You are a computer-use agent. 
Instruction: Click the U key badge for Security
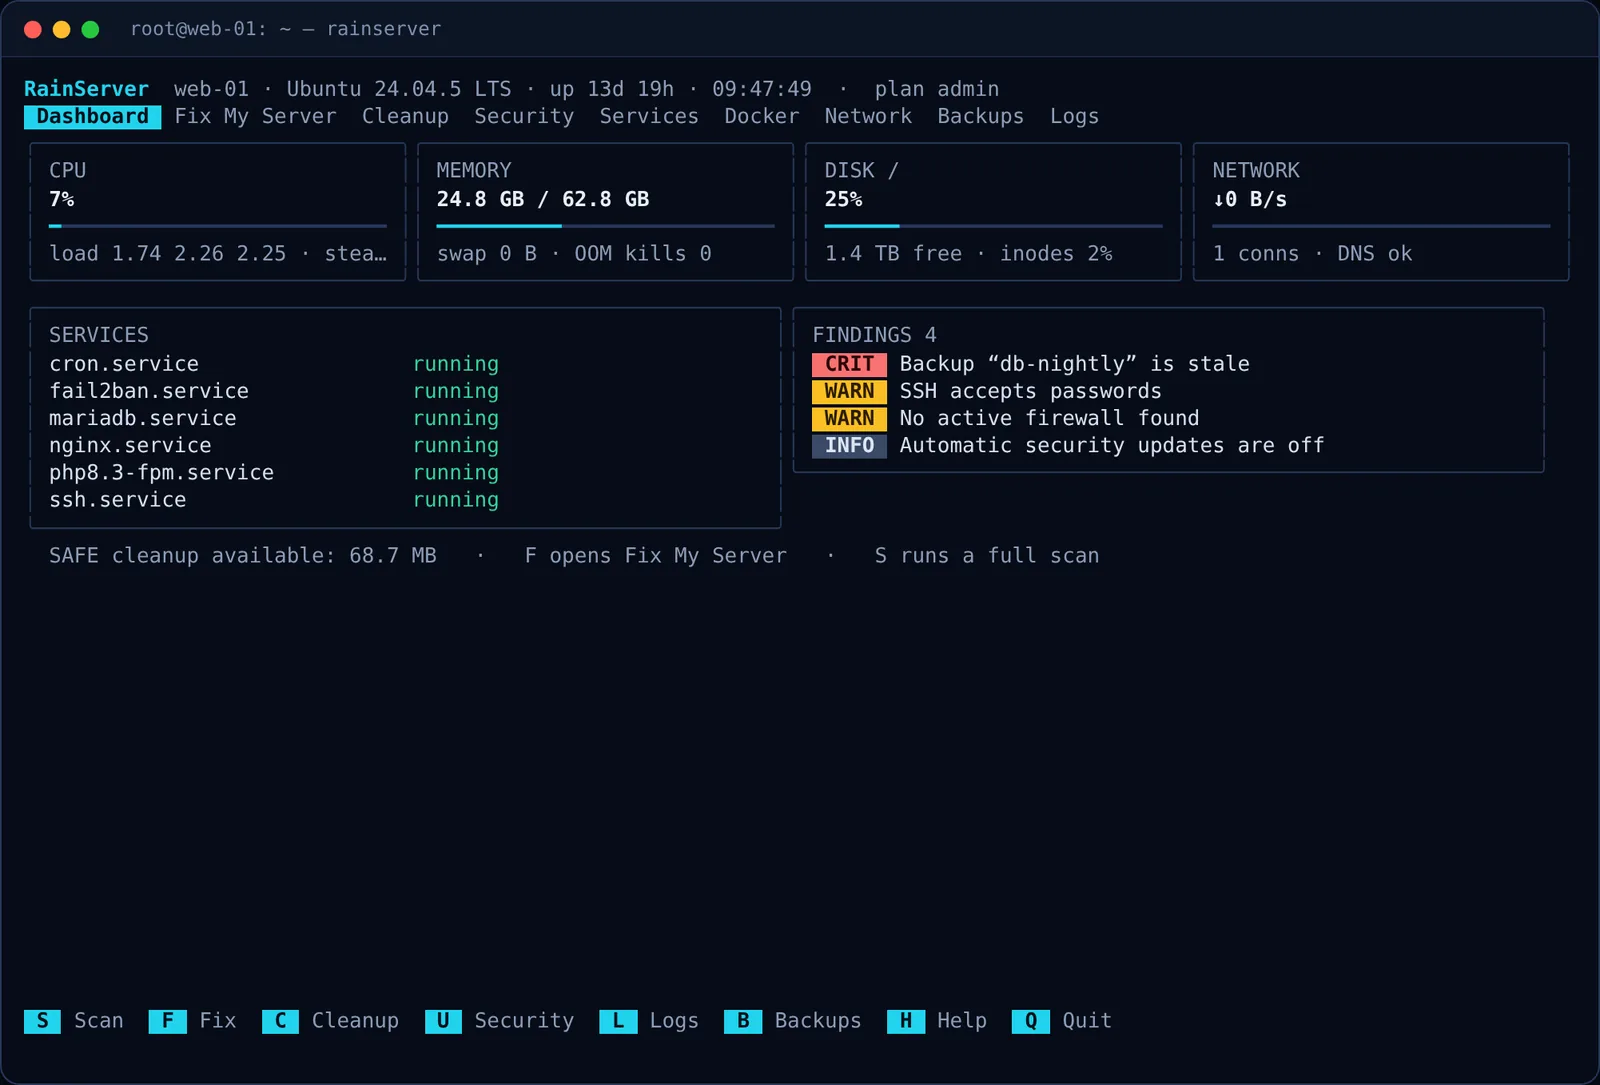[x=443, y=1021]
